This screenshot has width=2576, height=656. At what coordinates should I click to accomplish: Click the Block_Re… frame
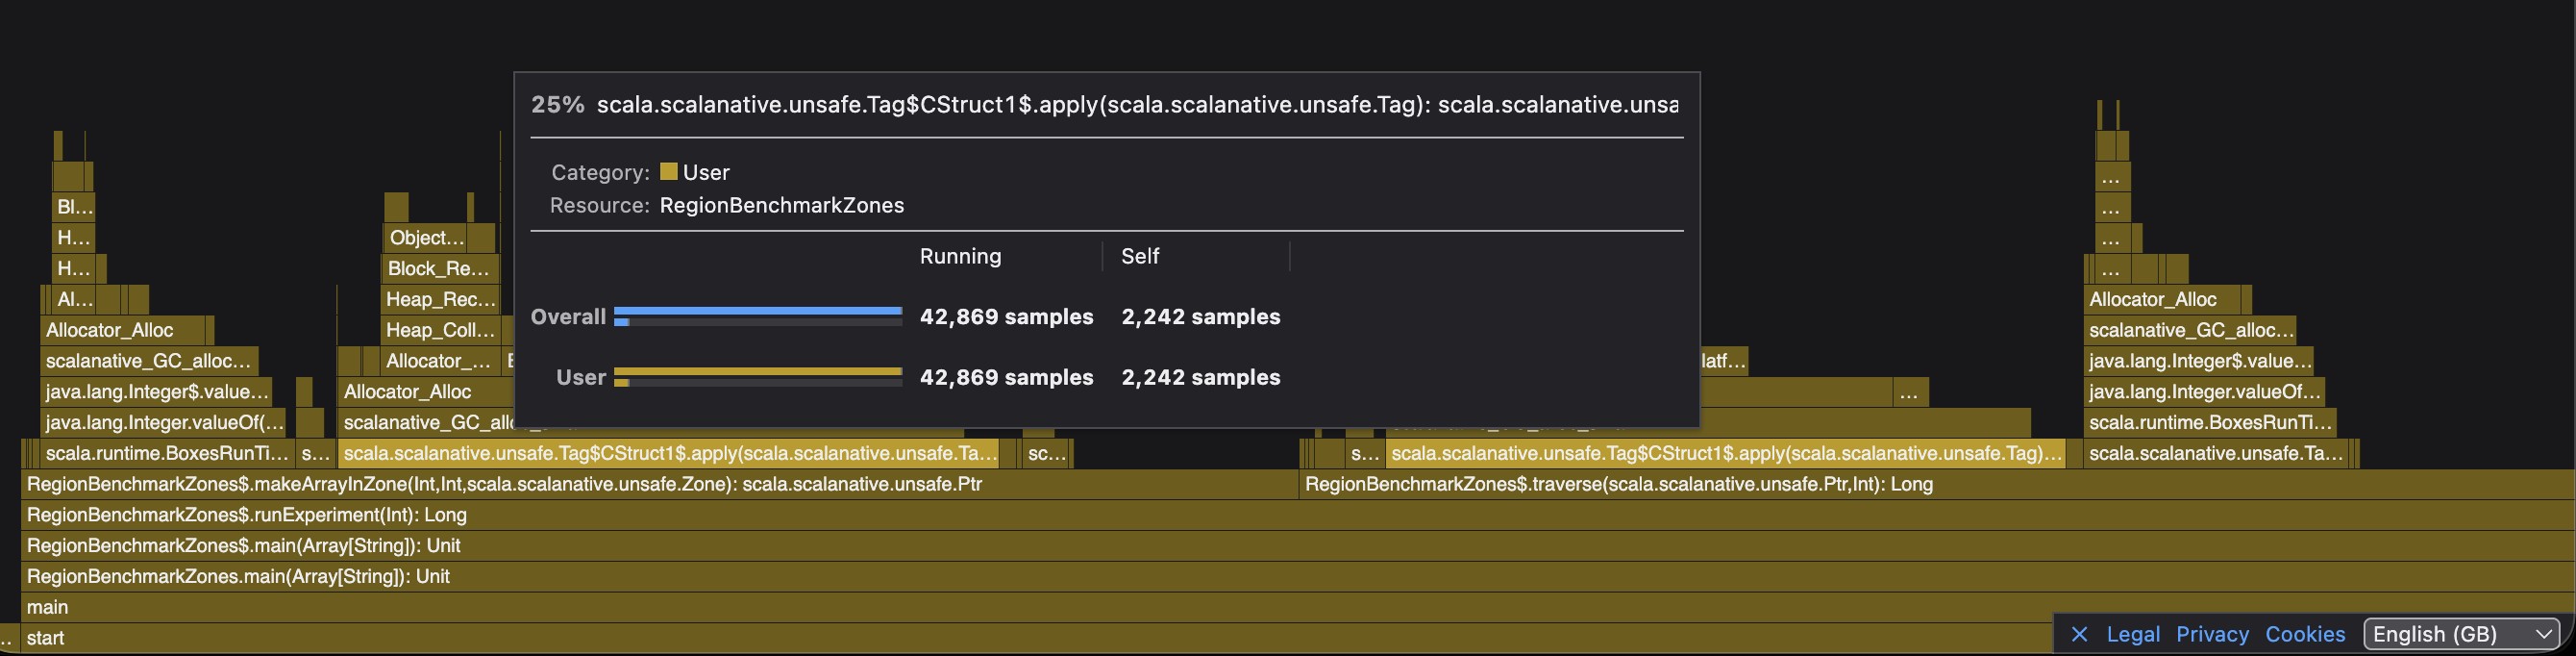(x=440, y=268)
